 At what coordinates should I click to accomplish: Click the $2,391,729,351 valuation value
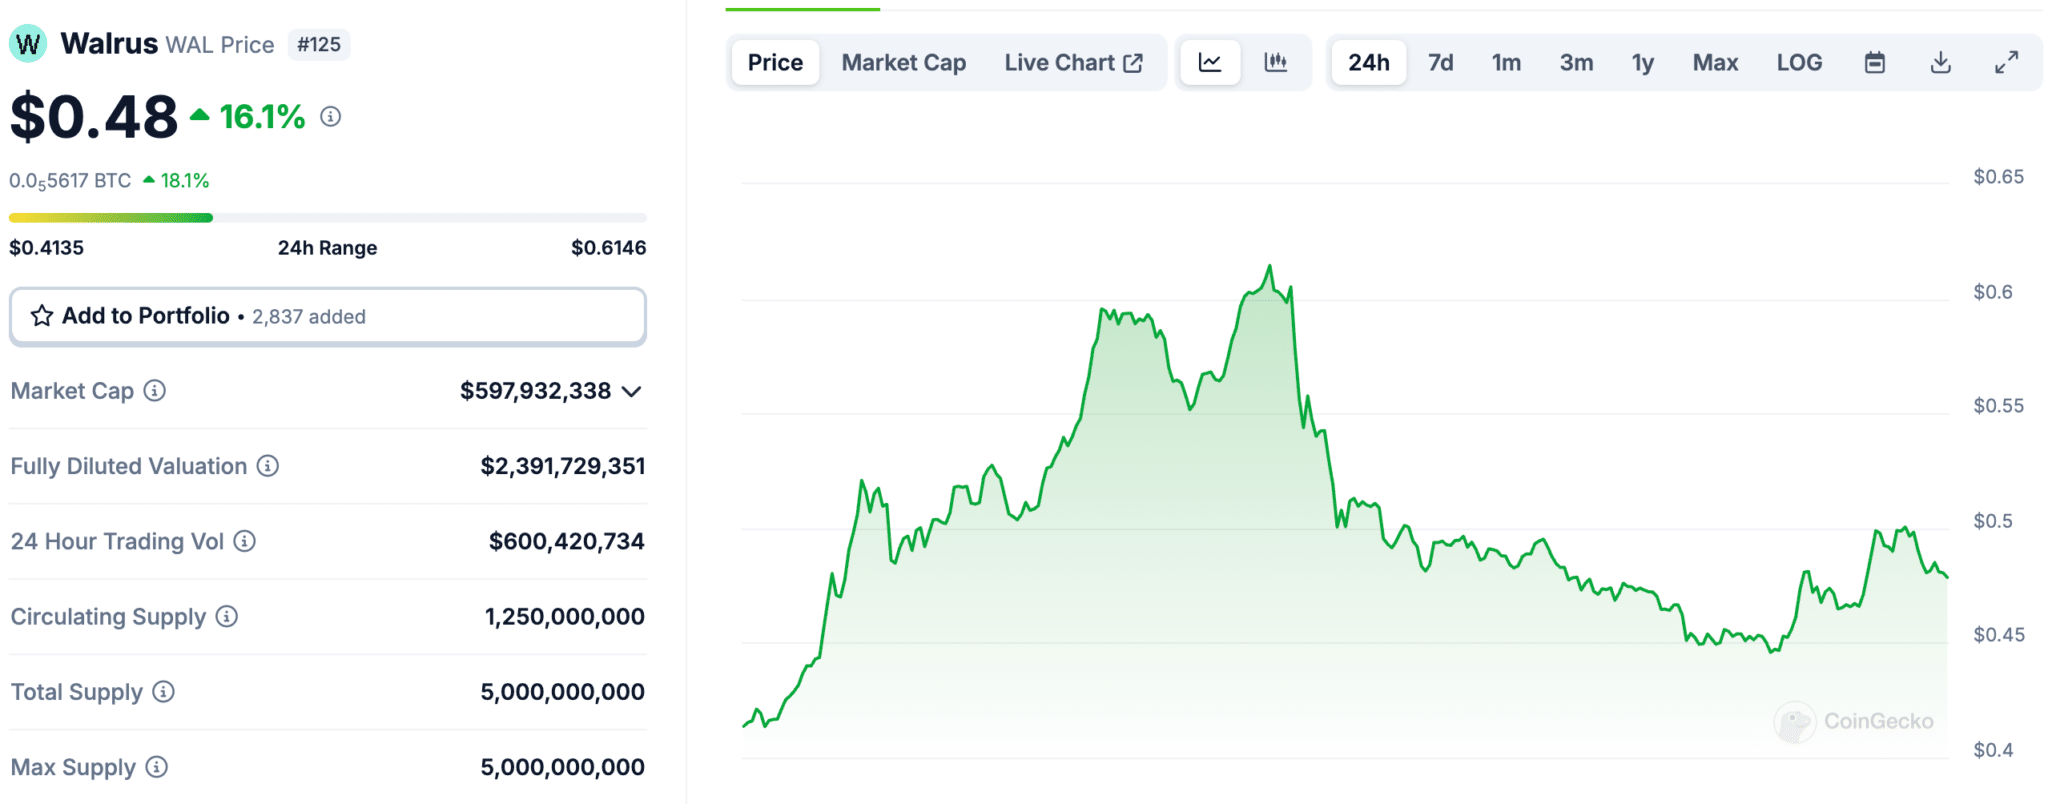pyautogui.click(x=563, y=466)
